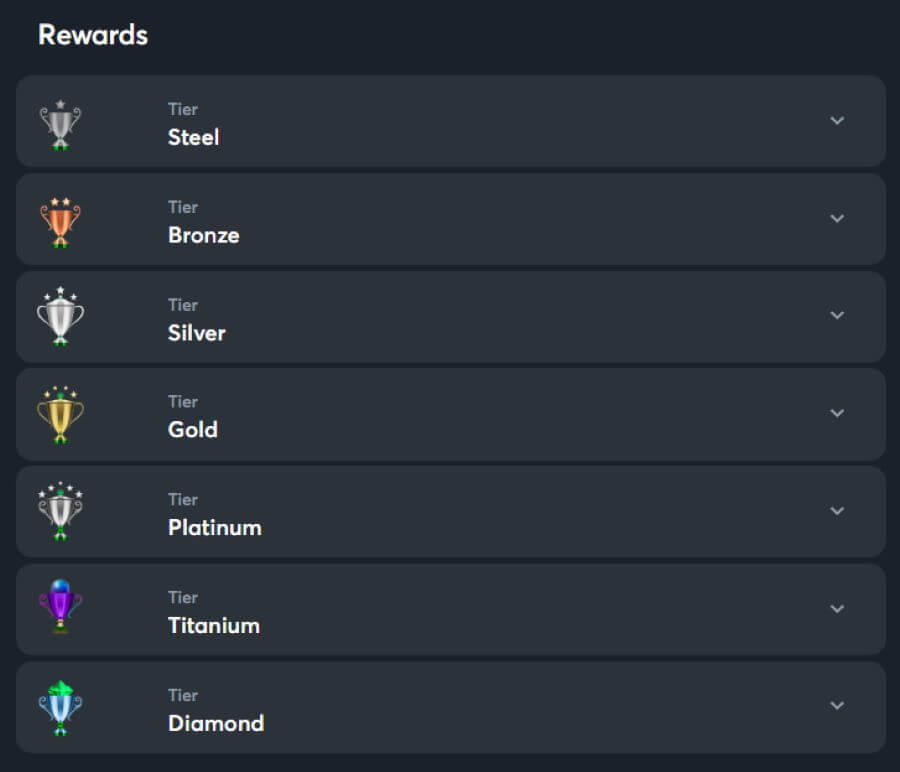Click the Platinum tier name text
This screenshot has height=772, width=900.
point(214,528)
